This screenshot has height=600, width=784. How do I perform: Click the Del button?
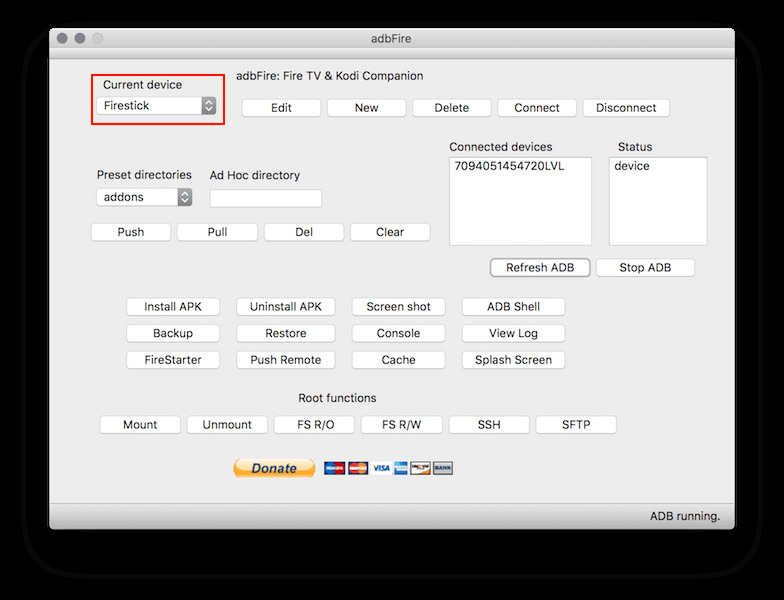pyautogui.click(x=304, y=232)
